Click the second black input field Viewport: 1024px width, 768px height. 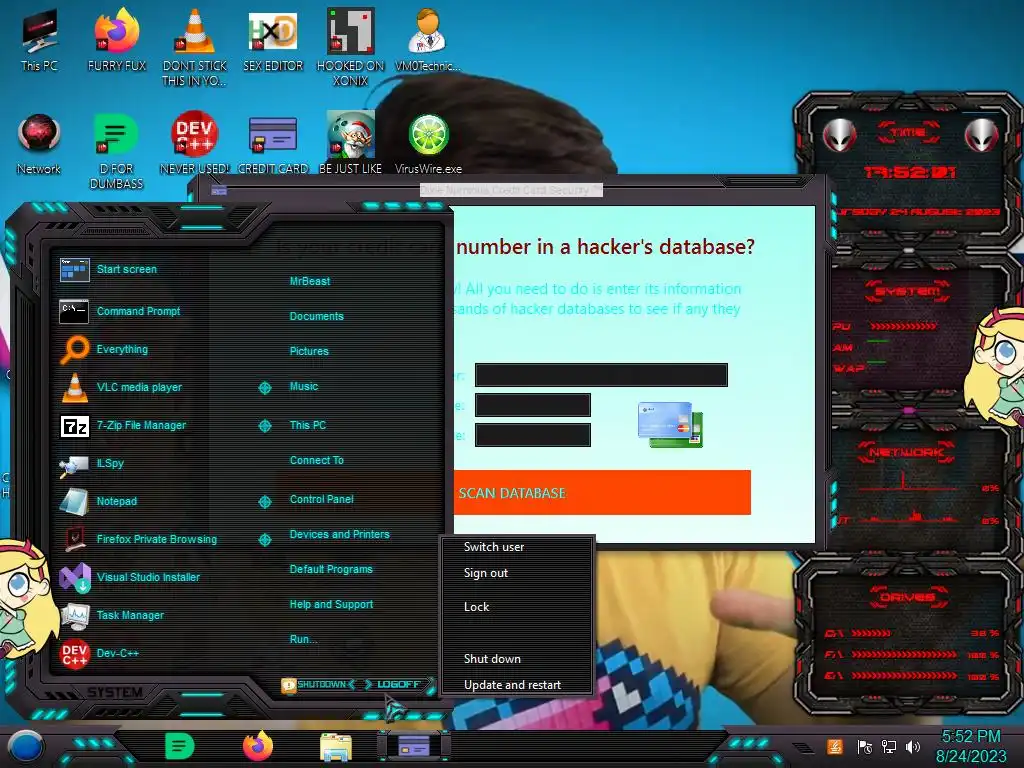tap(533, 405)
